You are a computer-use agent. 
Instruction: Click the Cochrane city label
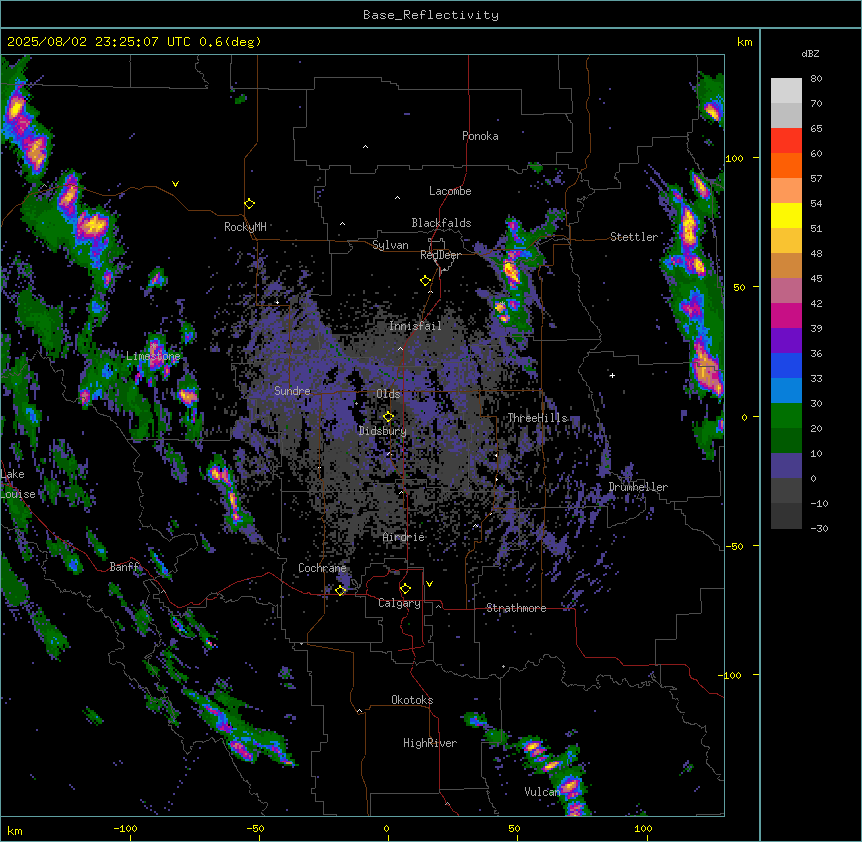pyautogui.click(x=322, y=568)
